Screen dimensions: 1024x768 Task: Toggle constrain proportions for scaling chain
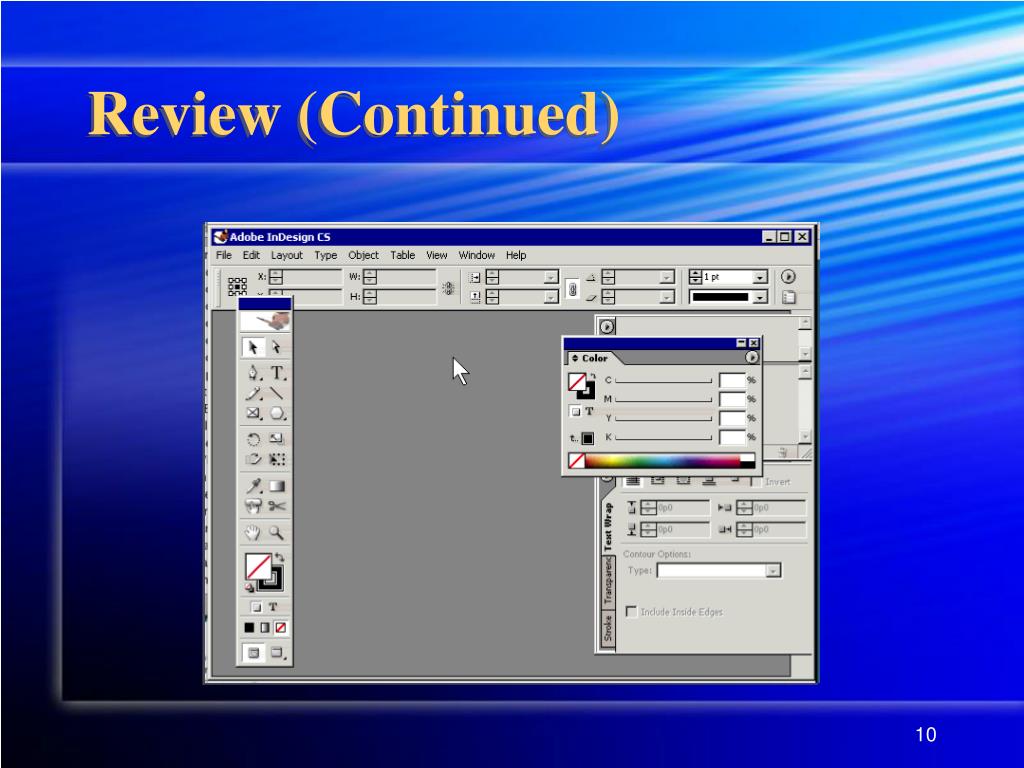[x=573, y=288]
